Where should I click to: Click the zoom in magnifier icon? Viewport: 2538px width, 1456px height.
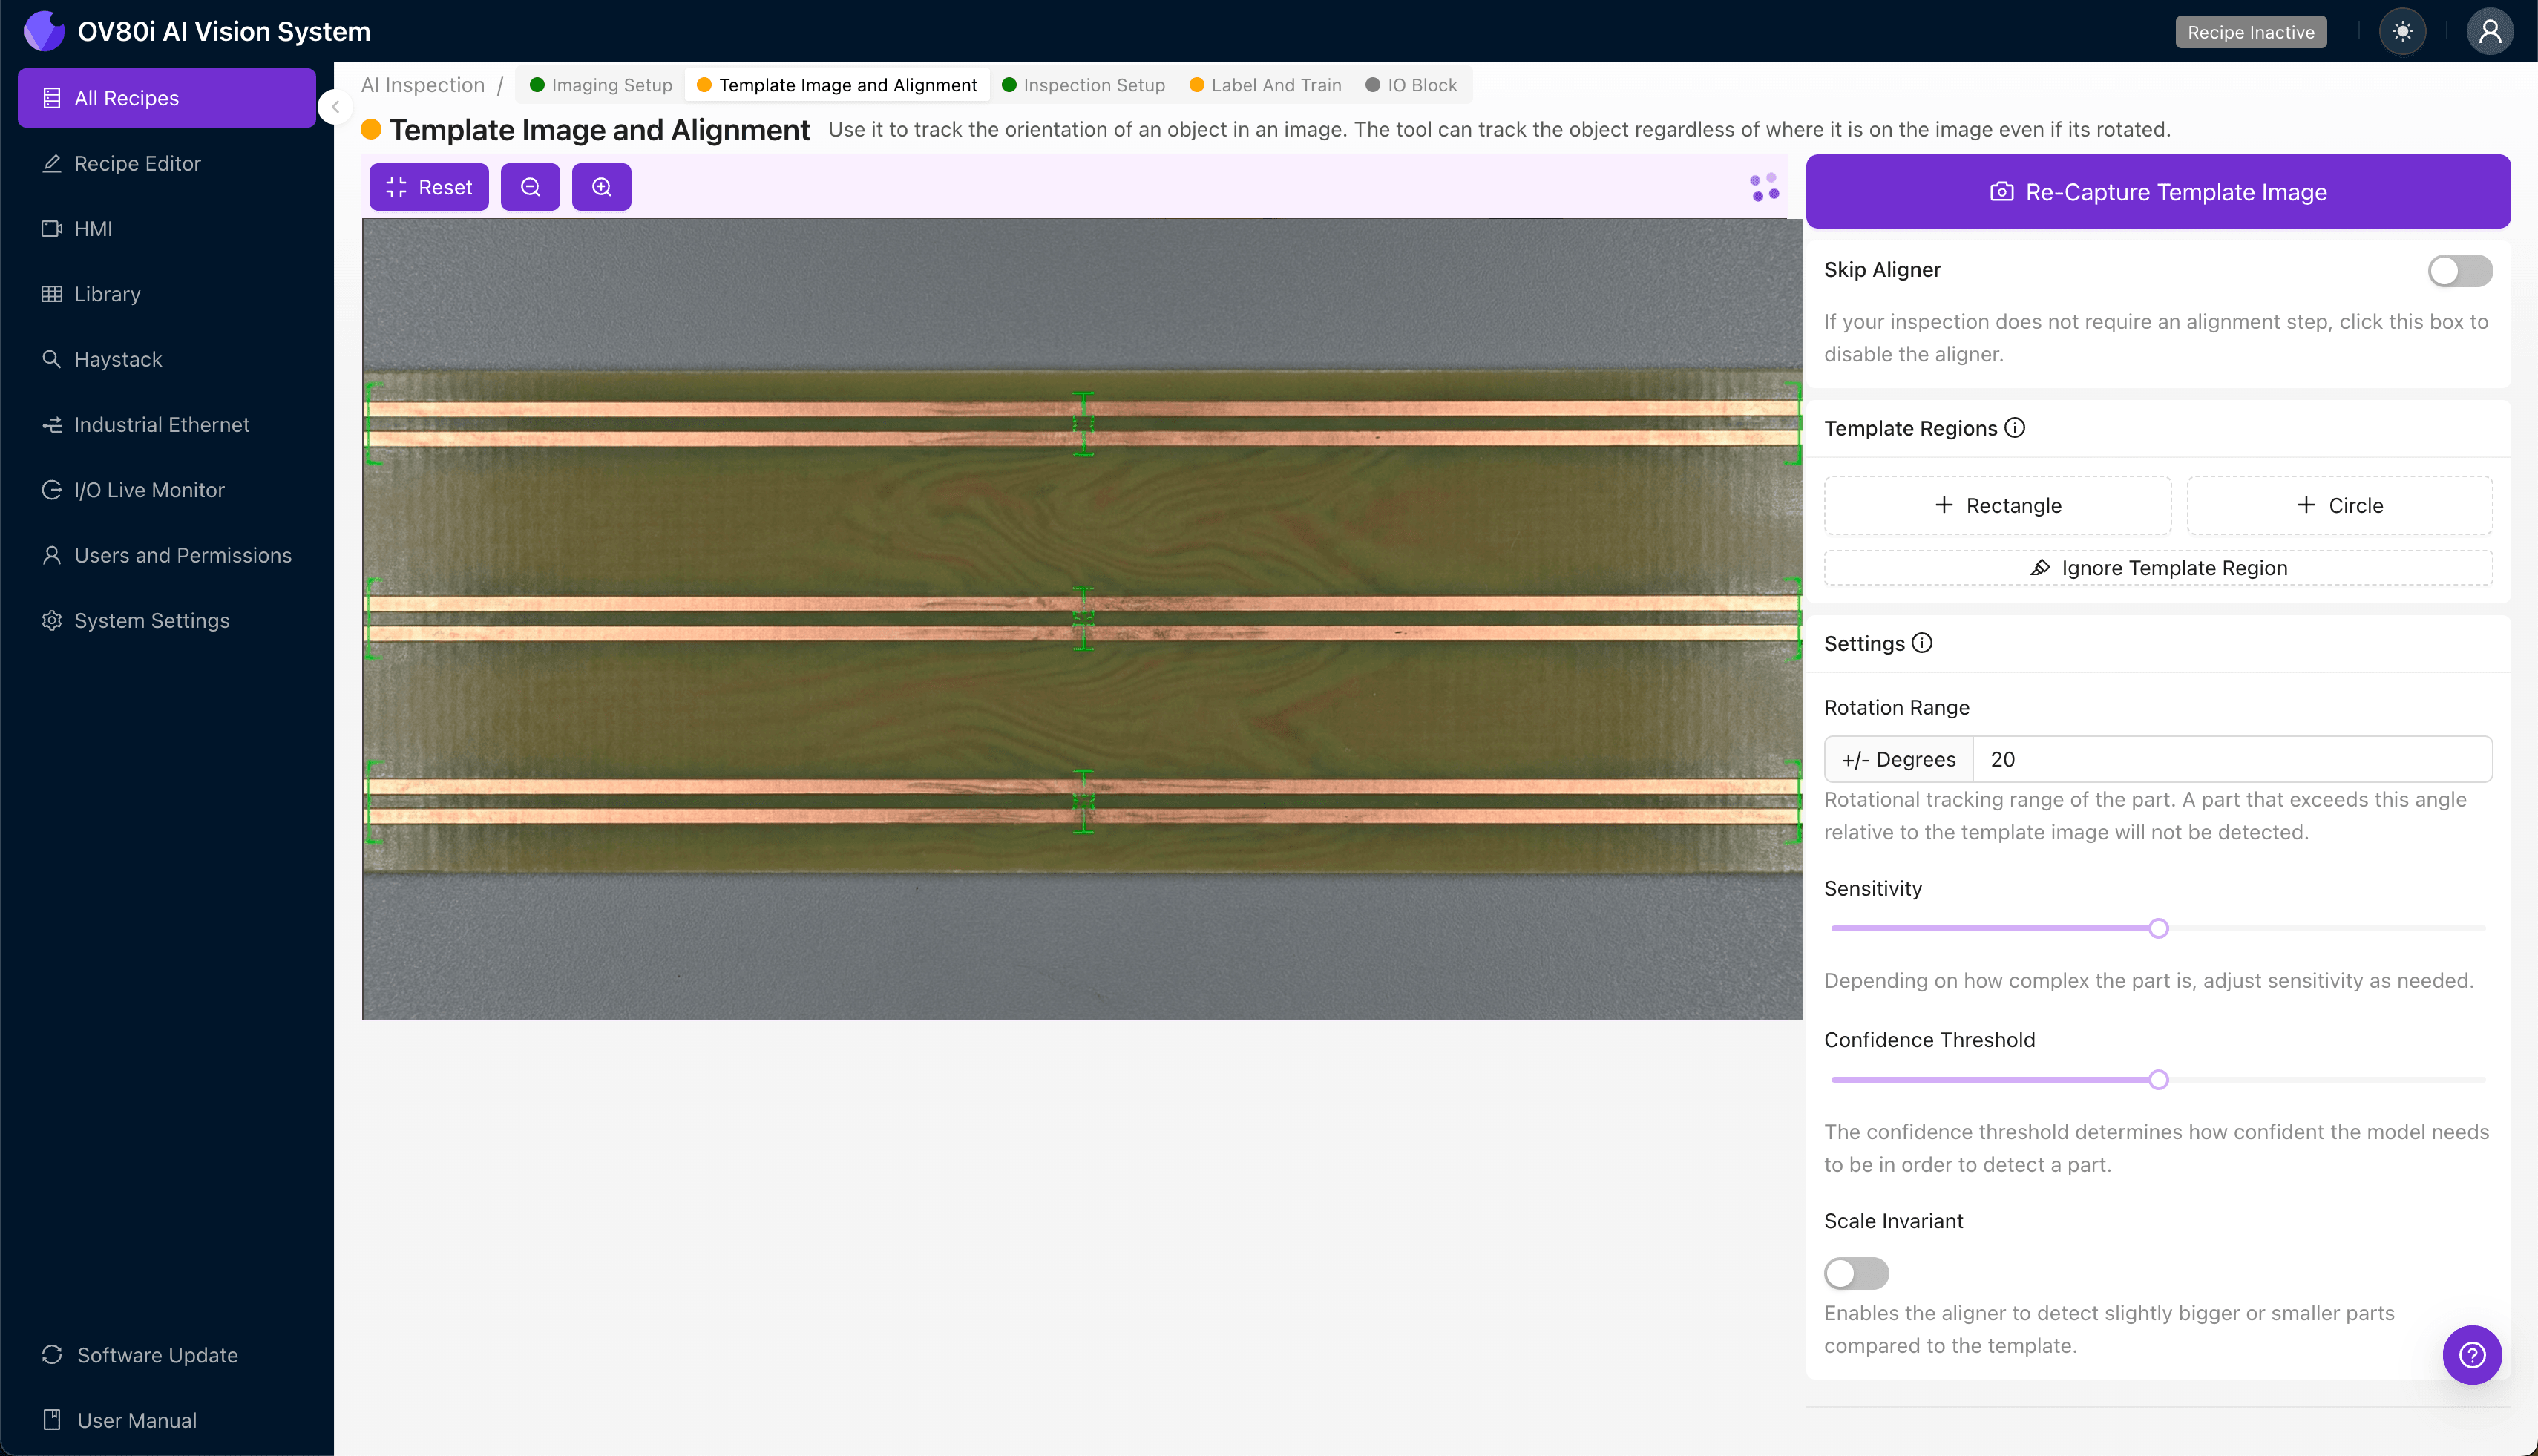[x=601, y=187]
